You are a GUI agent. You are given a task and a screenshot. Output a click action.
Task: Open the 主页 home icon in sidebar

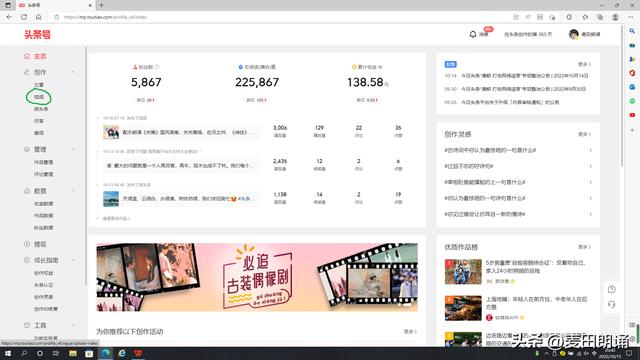pyautogui.click(x=27, y=56)
